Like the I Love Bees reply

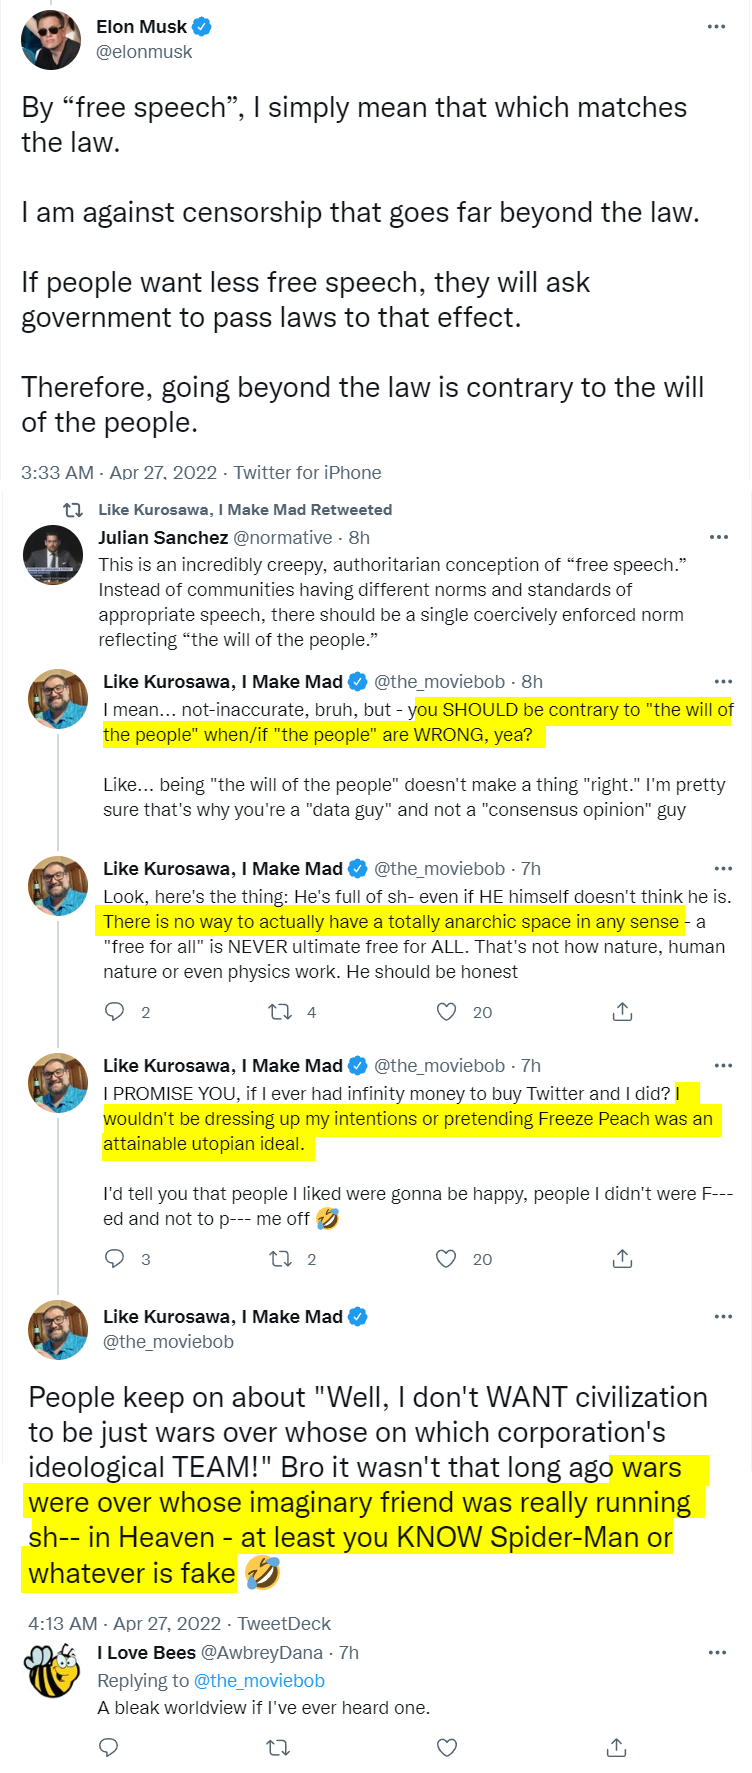click(x=447, y=1747)
